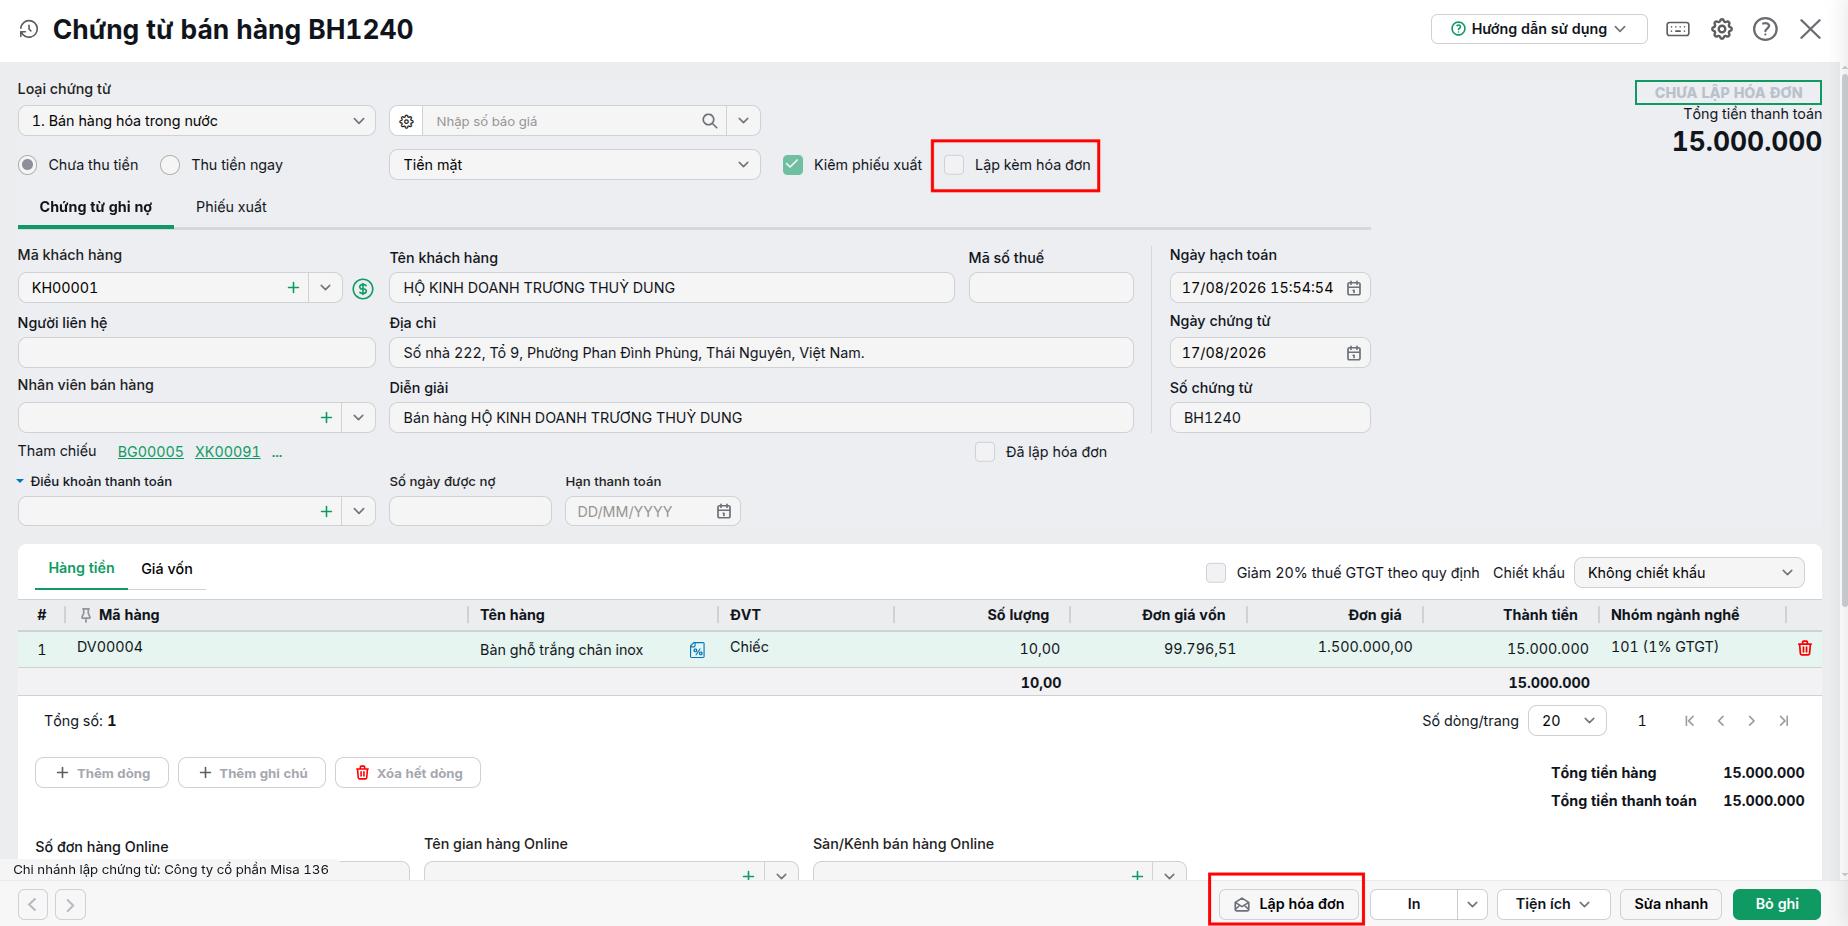Click into the Mã số thuế field
This screenshot has width=1848, height=926.
coord(1051,288)
